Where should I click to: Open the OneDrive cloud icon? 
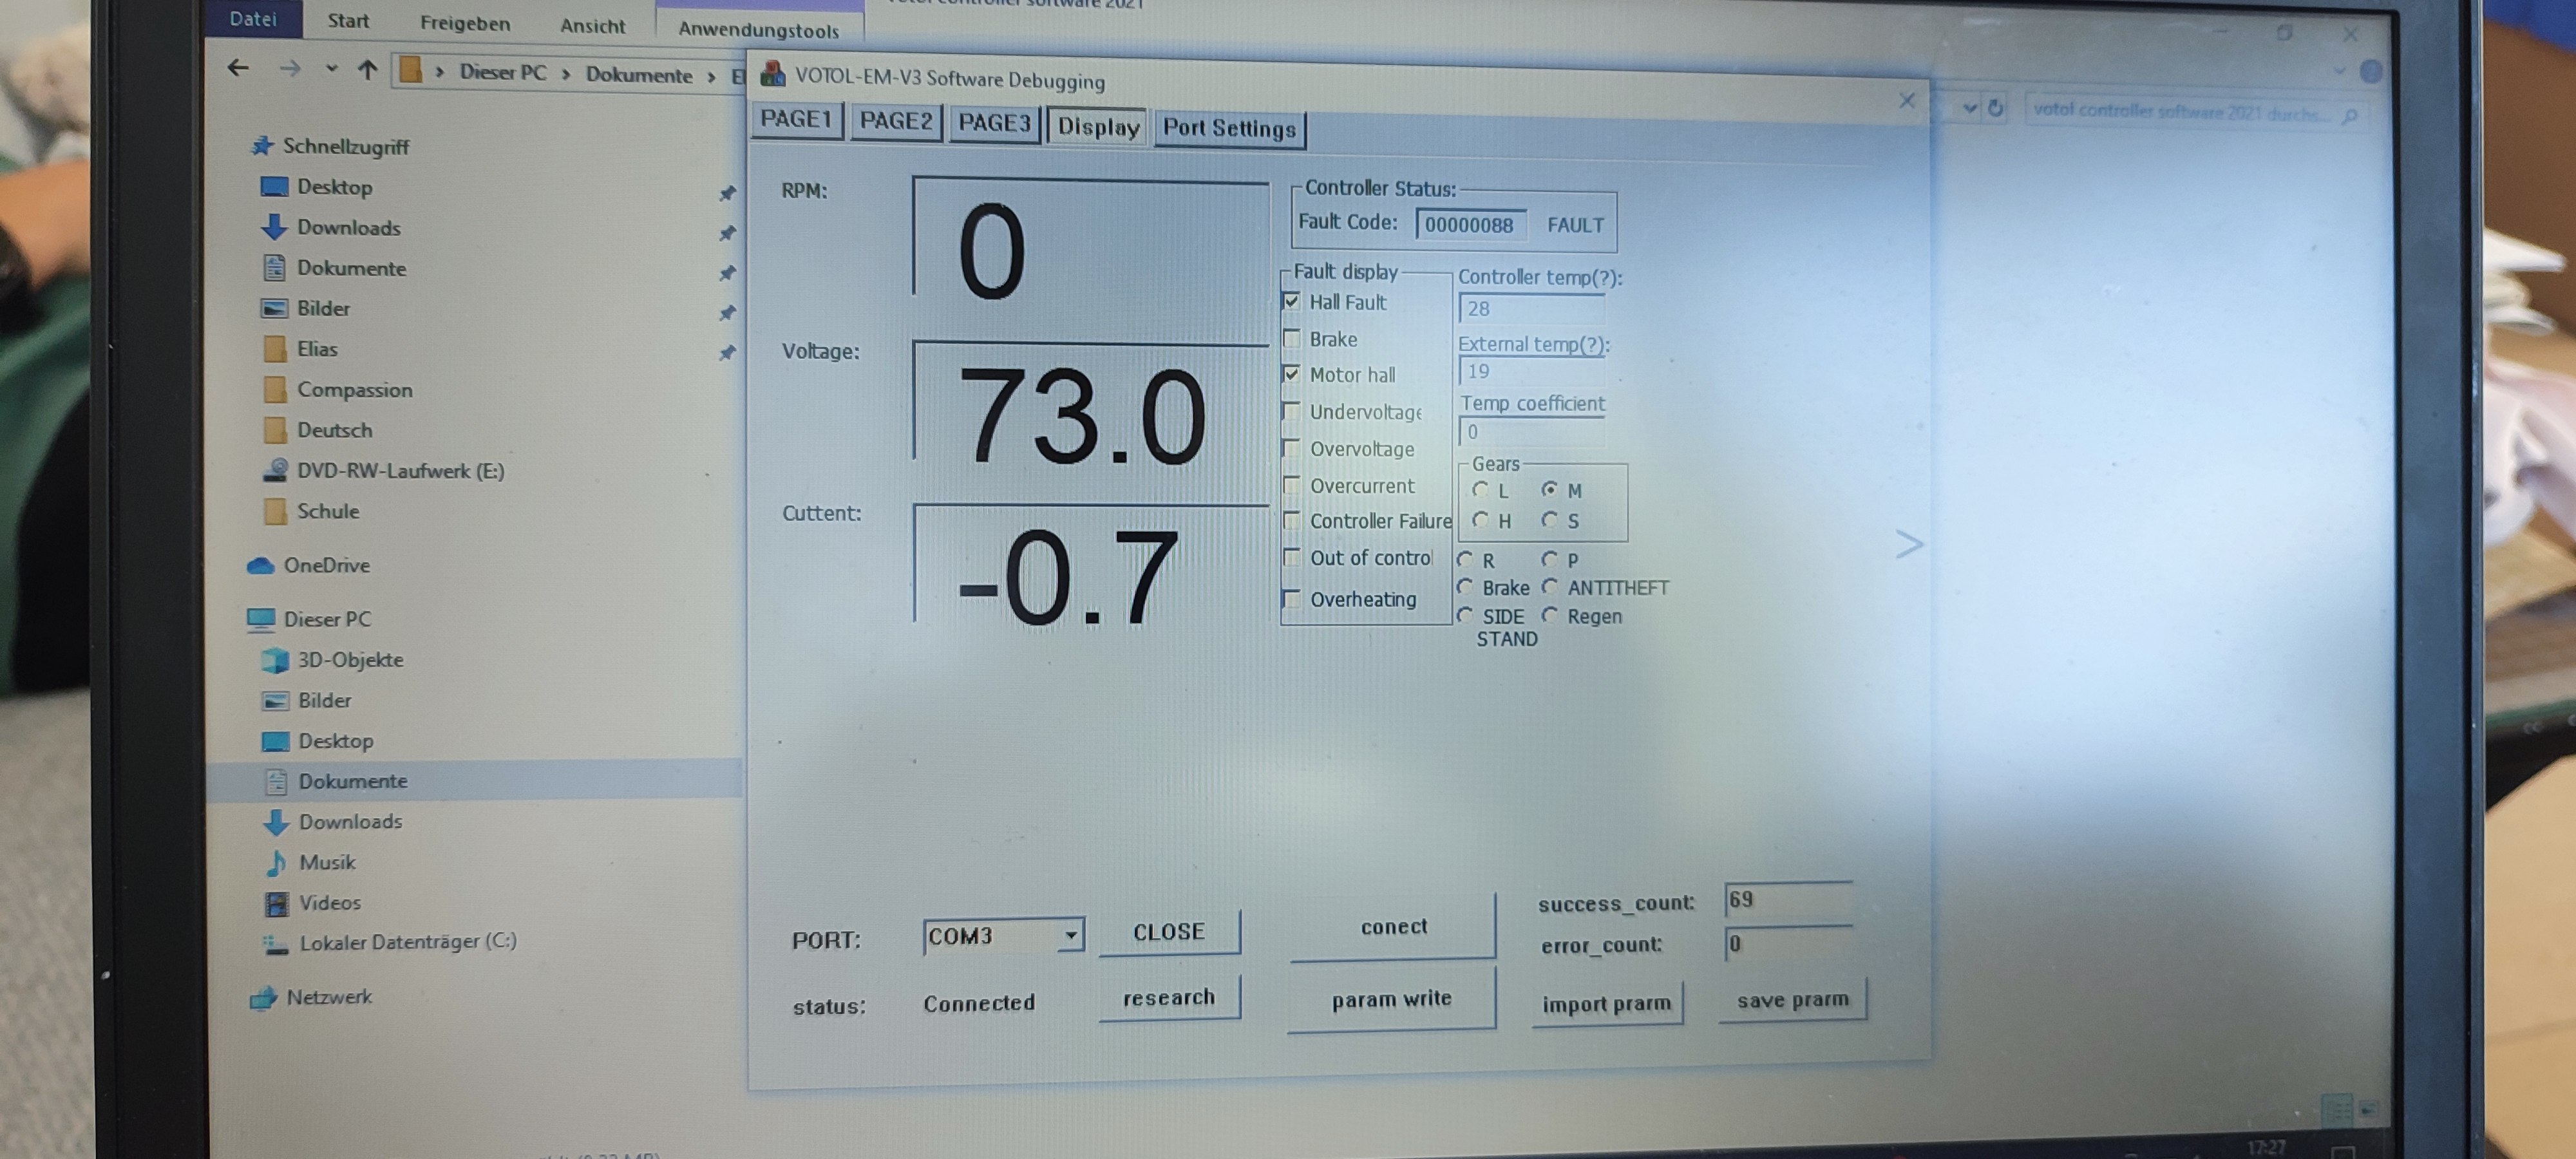[261, 565]
